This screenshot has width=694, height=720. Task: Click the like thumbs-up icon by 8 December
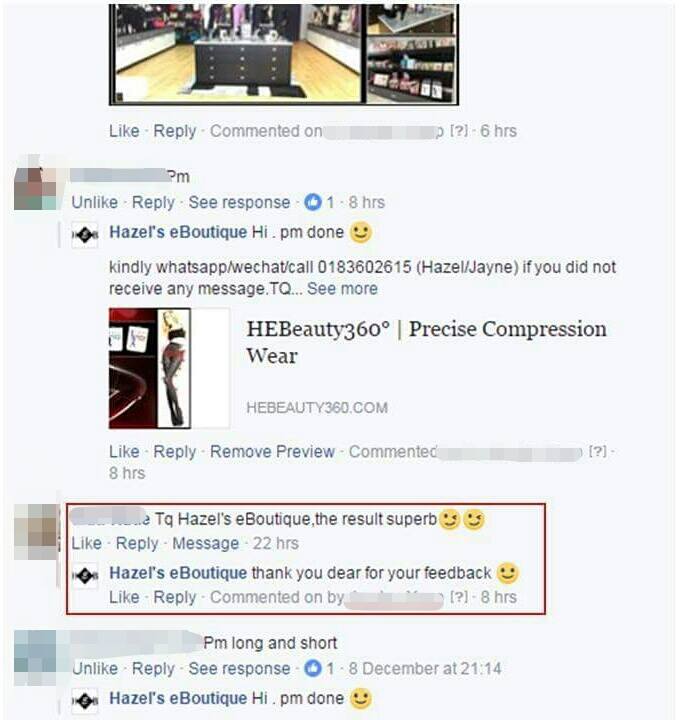313,668
